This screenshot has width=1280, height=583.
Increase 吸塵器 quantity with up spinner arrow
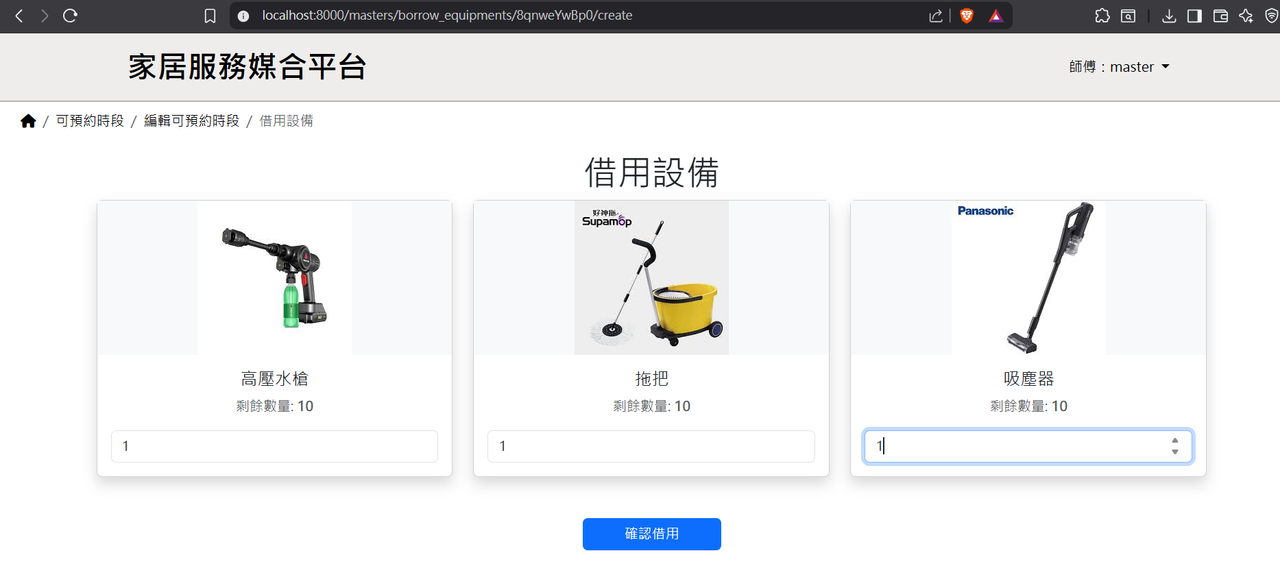click(x=1174, y=440)
